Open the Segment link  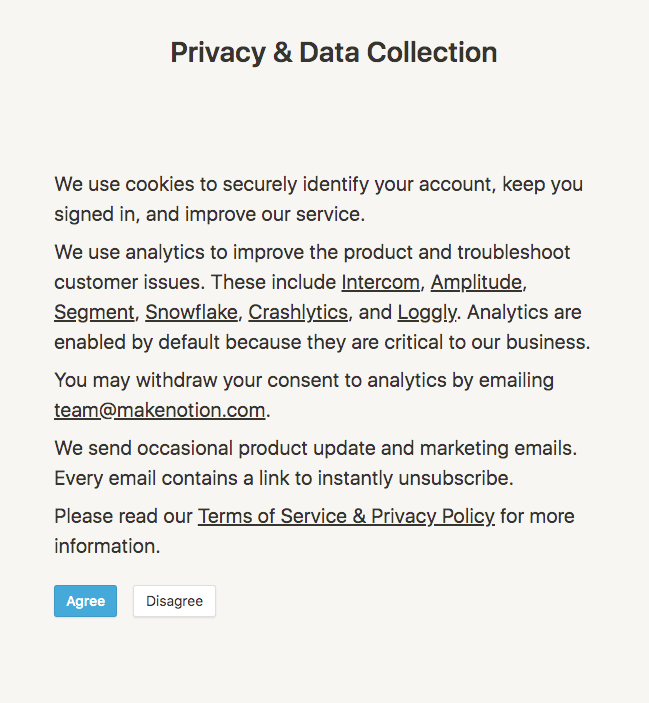94,312
